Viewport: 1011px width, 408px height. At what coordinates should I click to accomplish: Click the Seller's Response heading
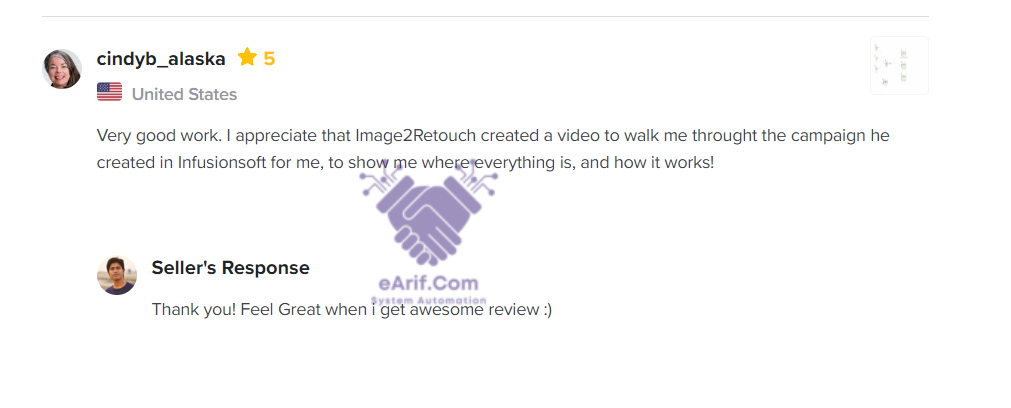coord(230,267)
